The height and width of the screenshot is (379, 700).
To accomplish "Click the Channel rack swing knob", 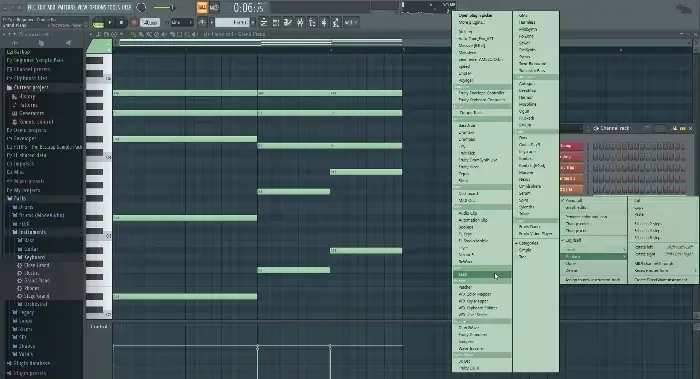I will pyautogui.click(x=647, y=129).
